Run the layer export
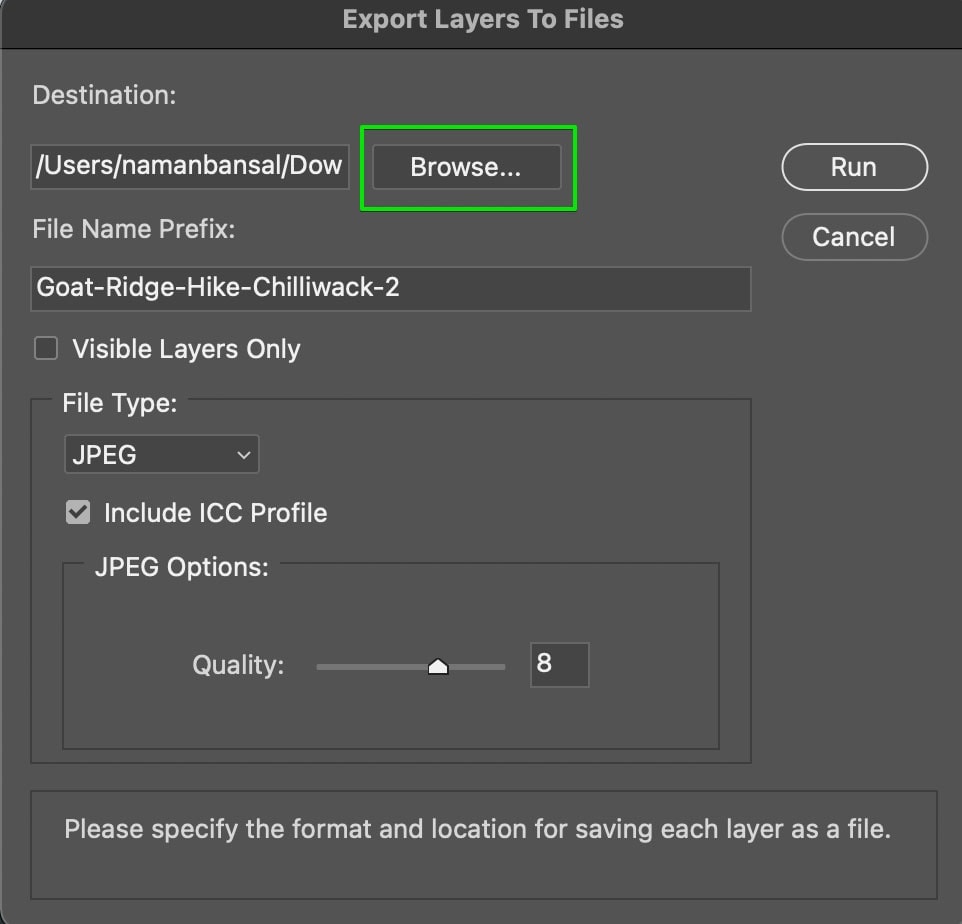 [854, 167]
